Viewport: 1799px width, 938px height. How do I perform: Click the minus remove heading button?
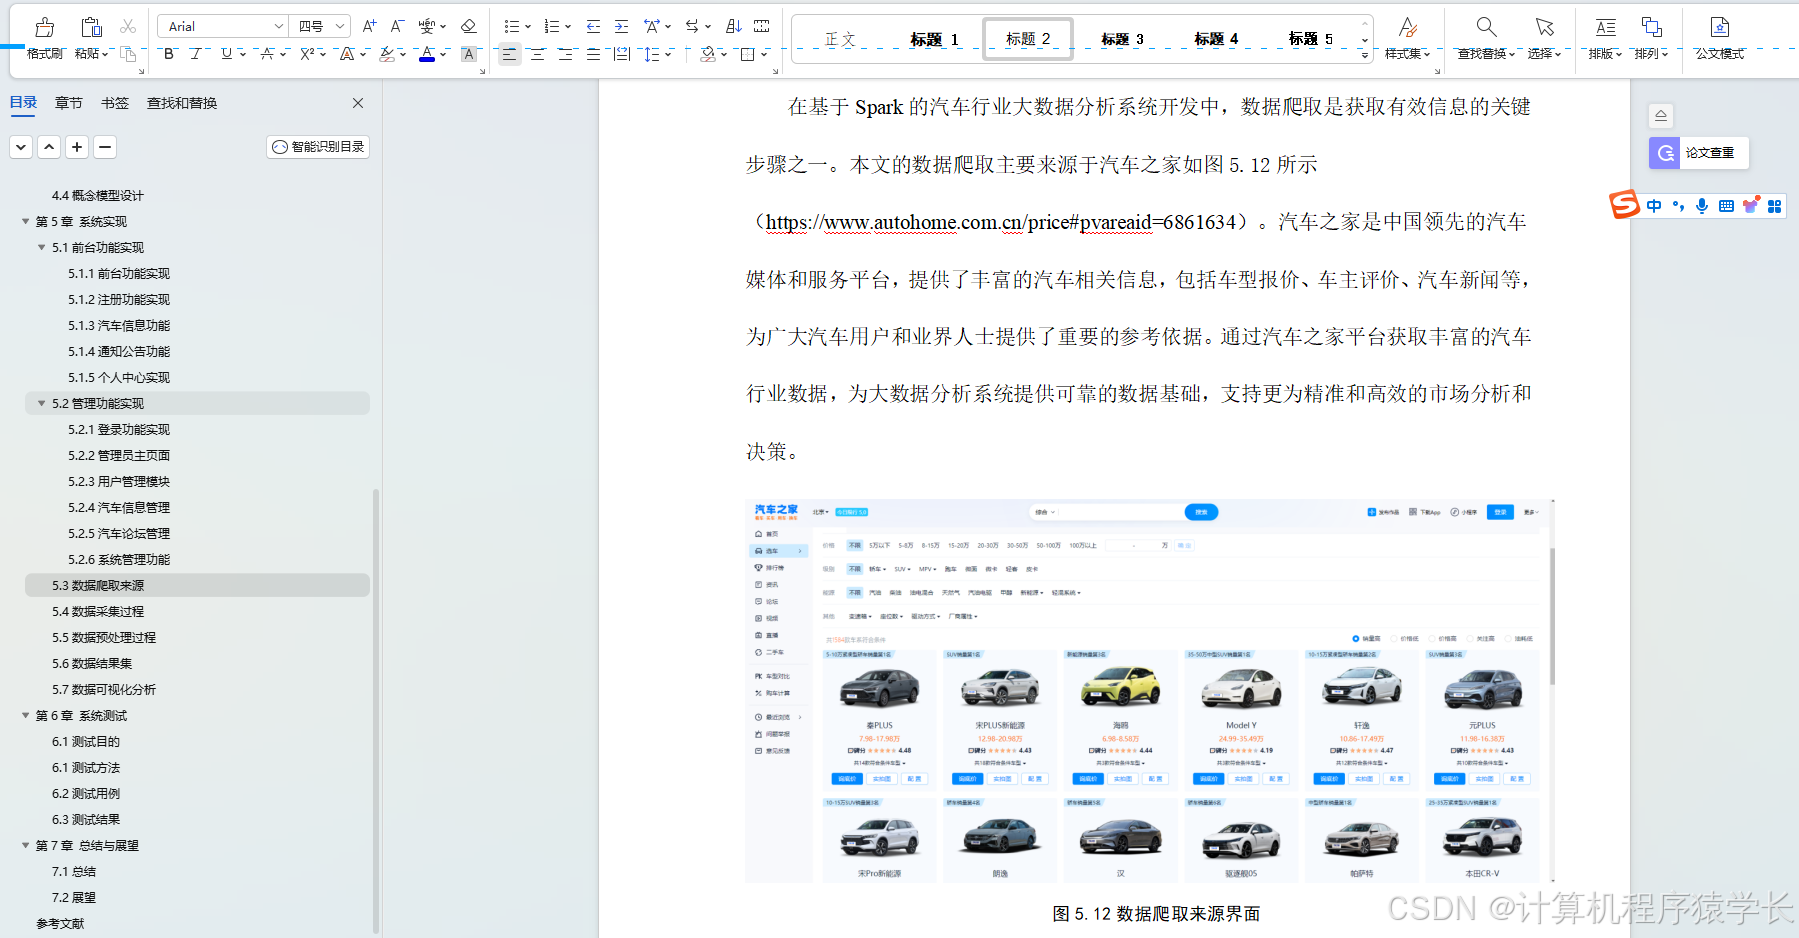(105, 147)
